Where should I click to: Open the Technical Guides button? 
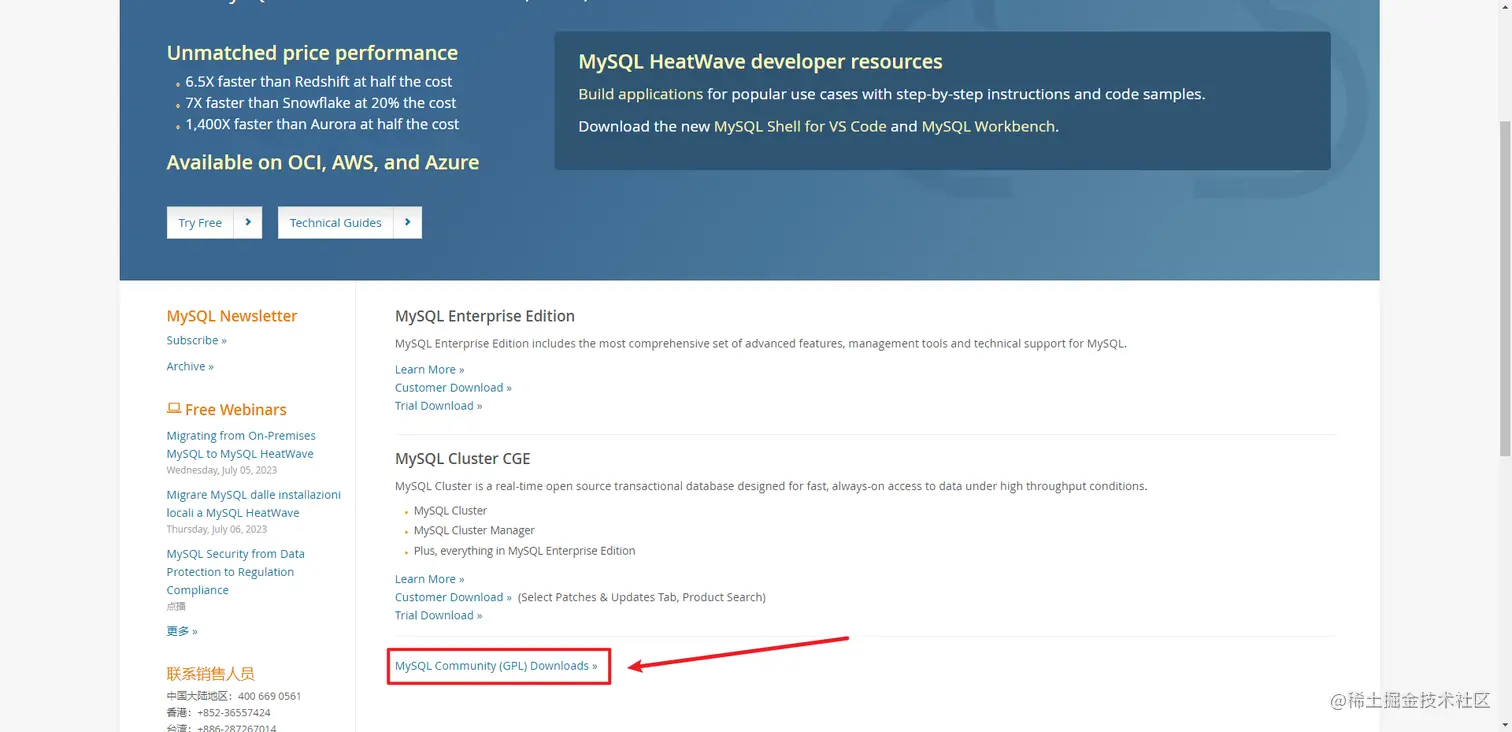tap(336, 223)
